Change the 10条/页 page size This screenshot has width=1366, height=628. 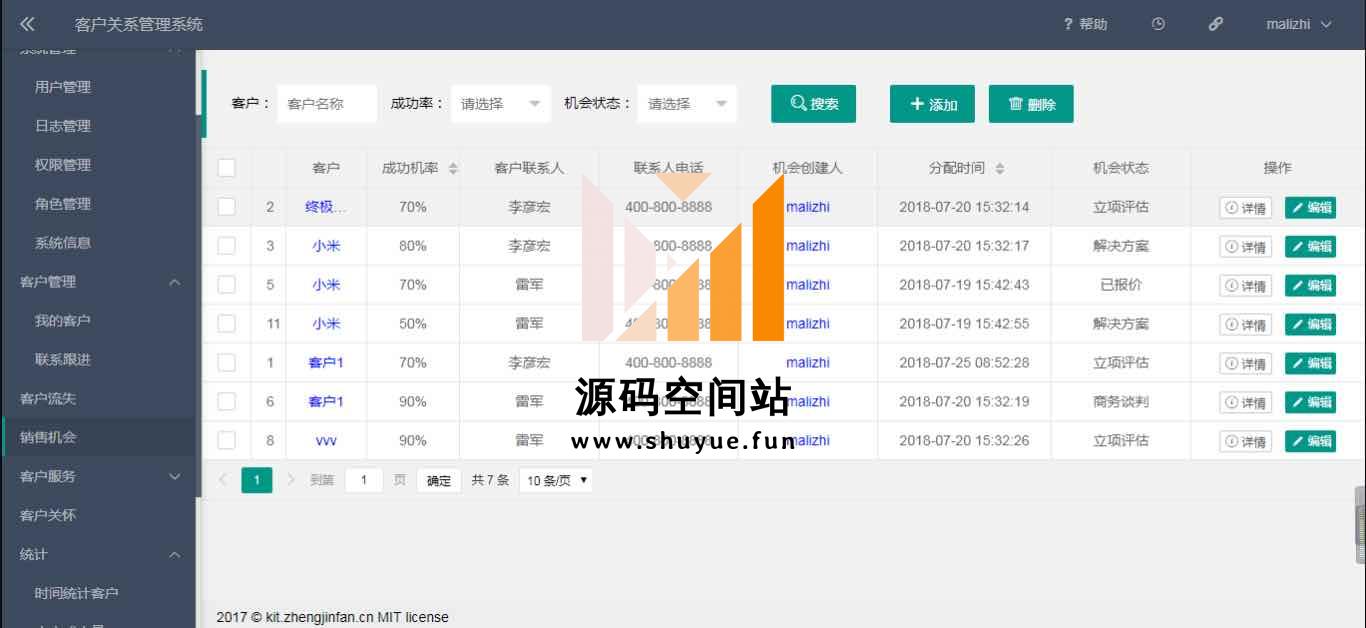(556, 480)
